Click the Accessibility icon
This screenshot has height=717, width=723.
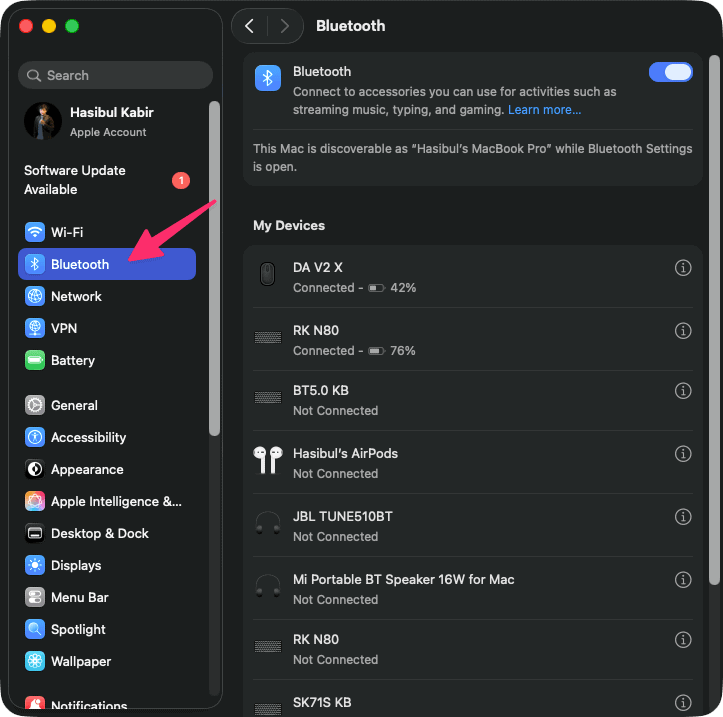point(35,437)
